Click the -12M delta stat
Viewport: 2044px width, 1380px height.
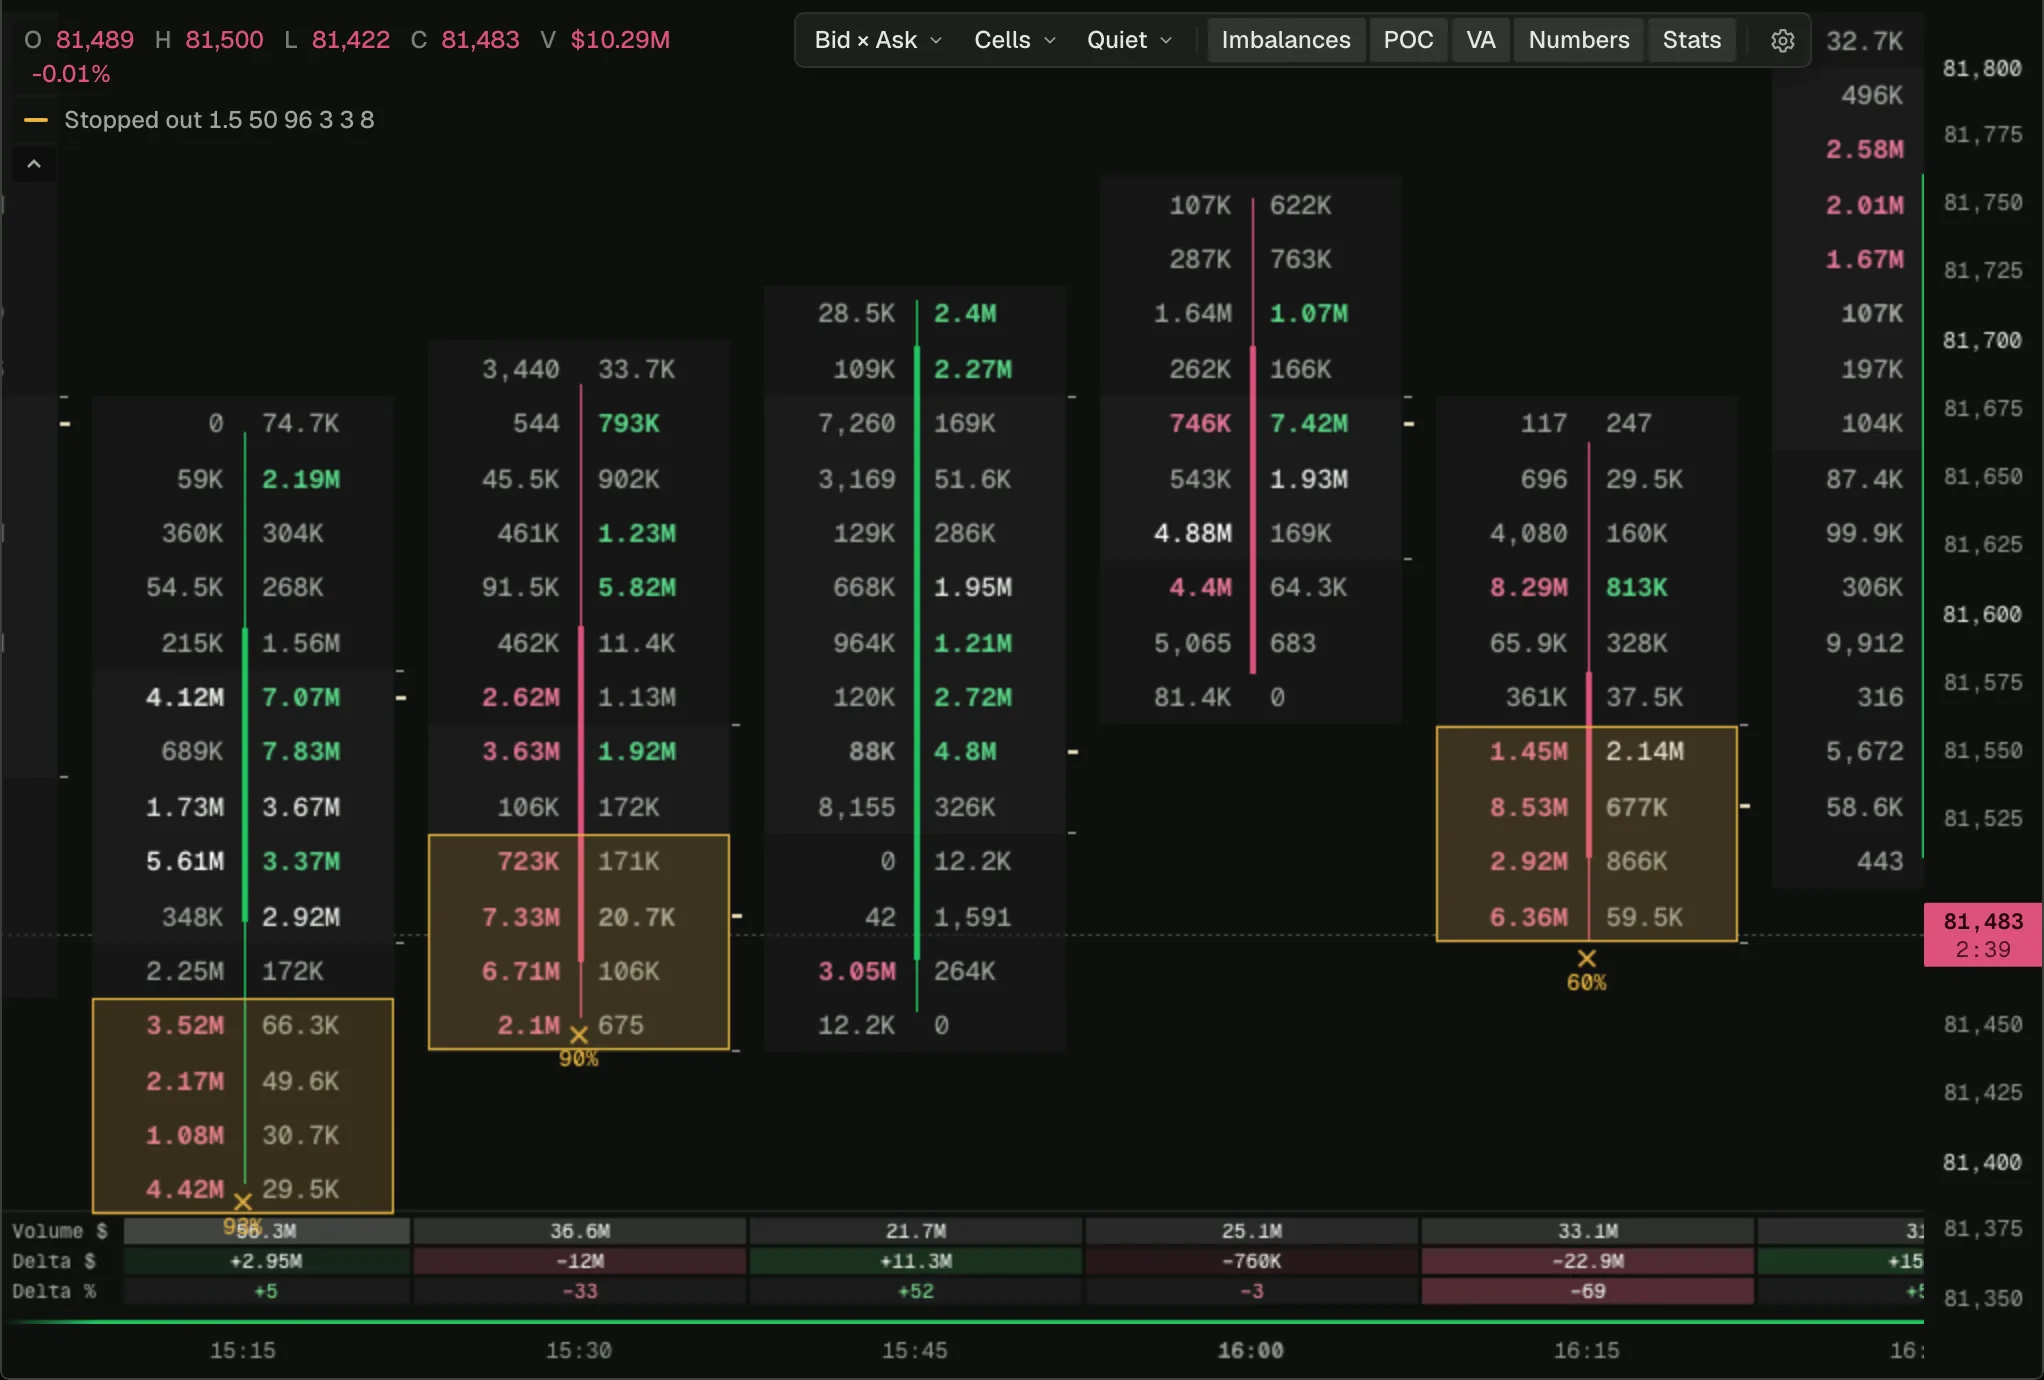tap(579, 1262)
